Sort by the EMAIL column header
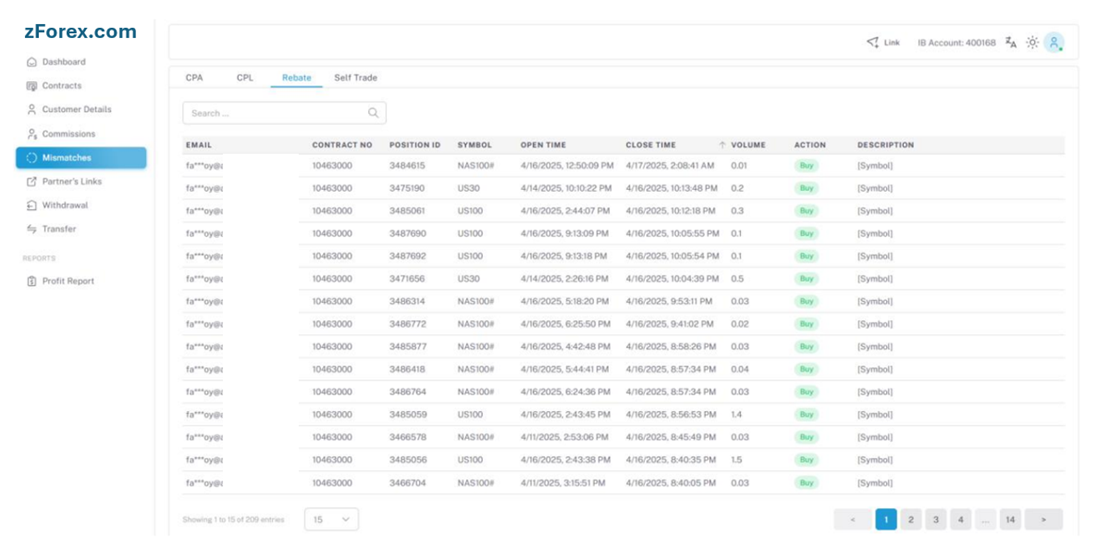Viewport: 1097px width, 550px height. [x=199, y=145]
